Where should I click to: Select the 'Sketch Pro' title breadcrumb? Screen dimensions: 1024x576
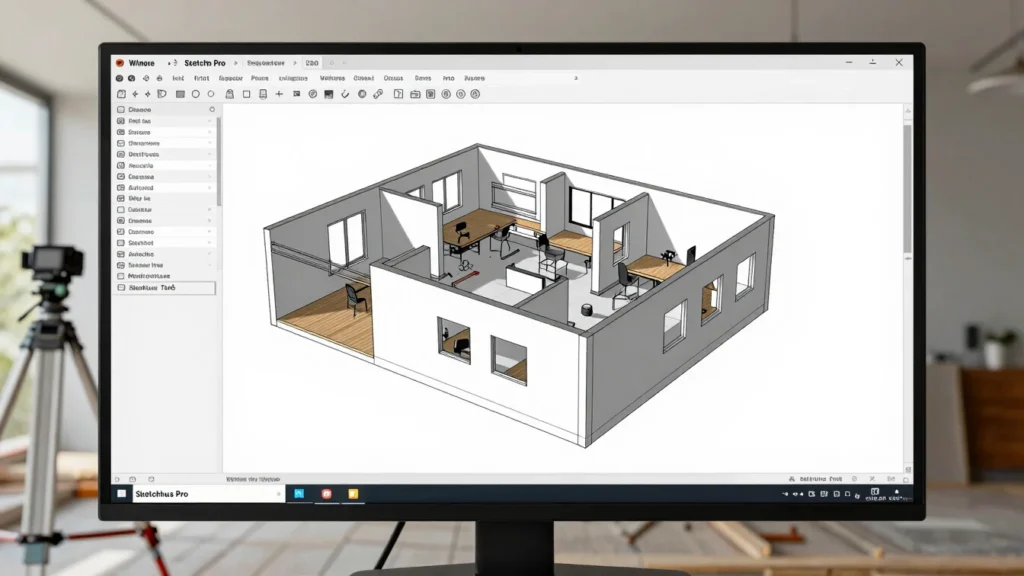click(x=204, y=63)
